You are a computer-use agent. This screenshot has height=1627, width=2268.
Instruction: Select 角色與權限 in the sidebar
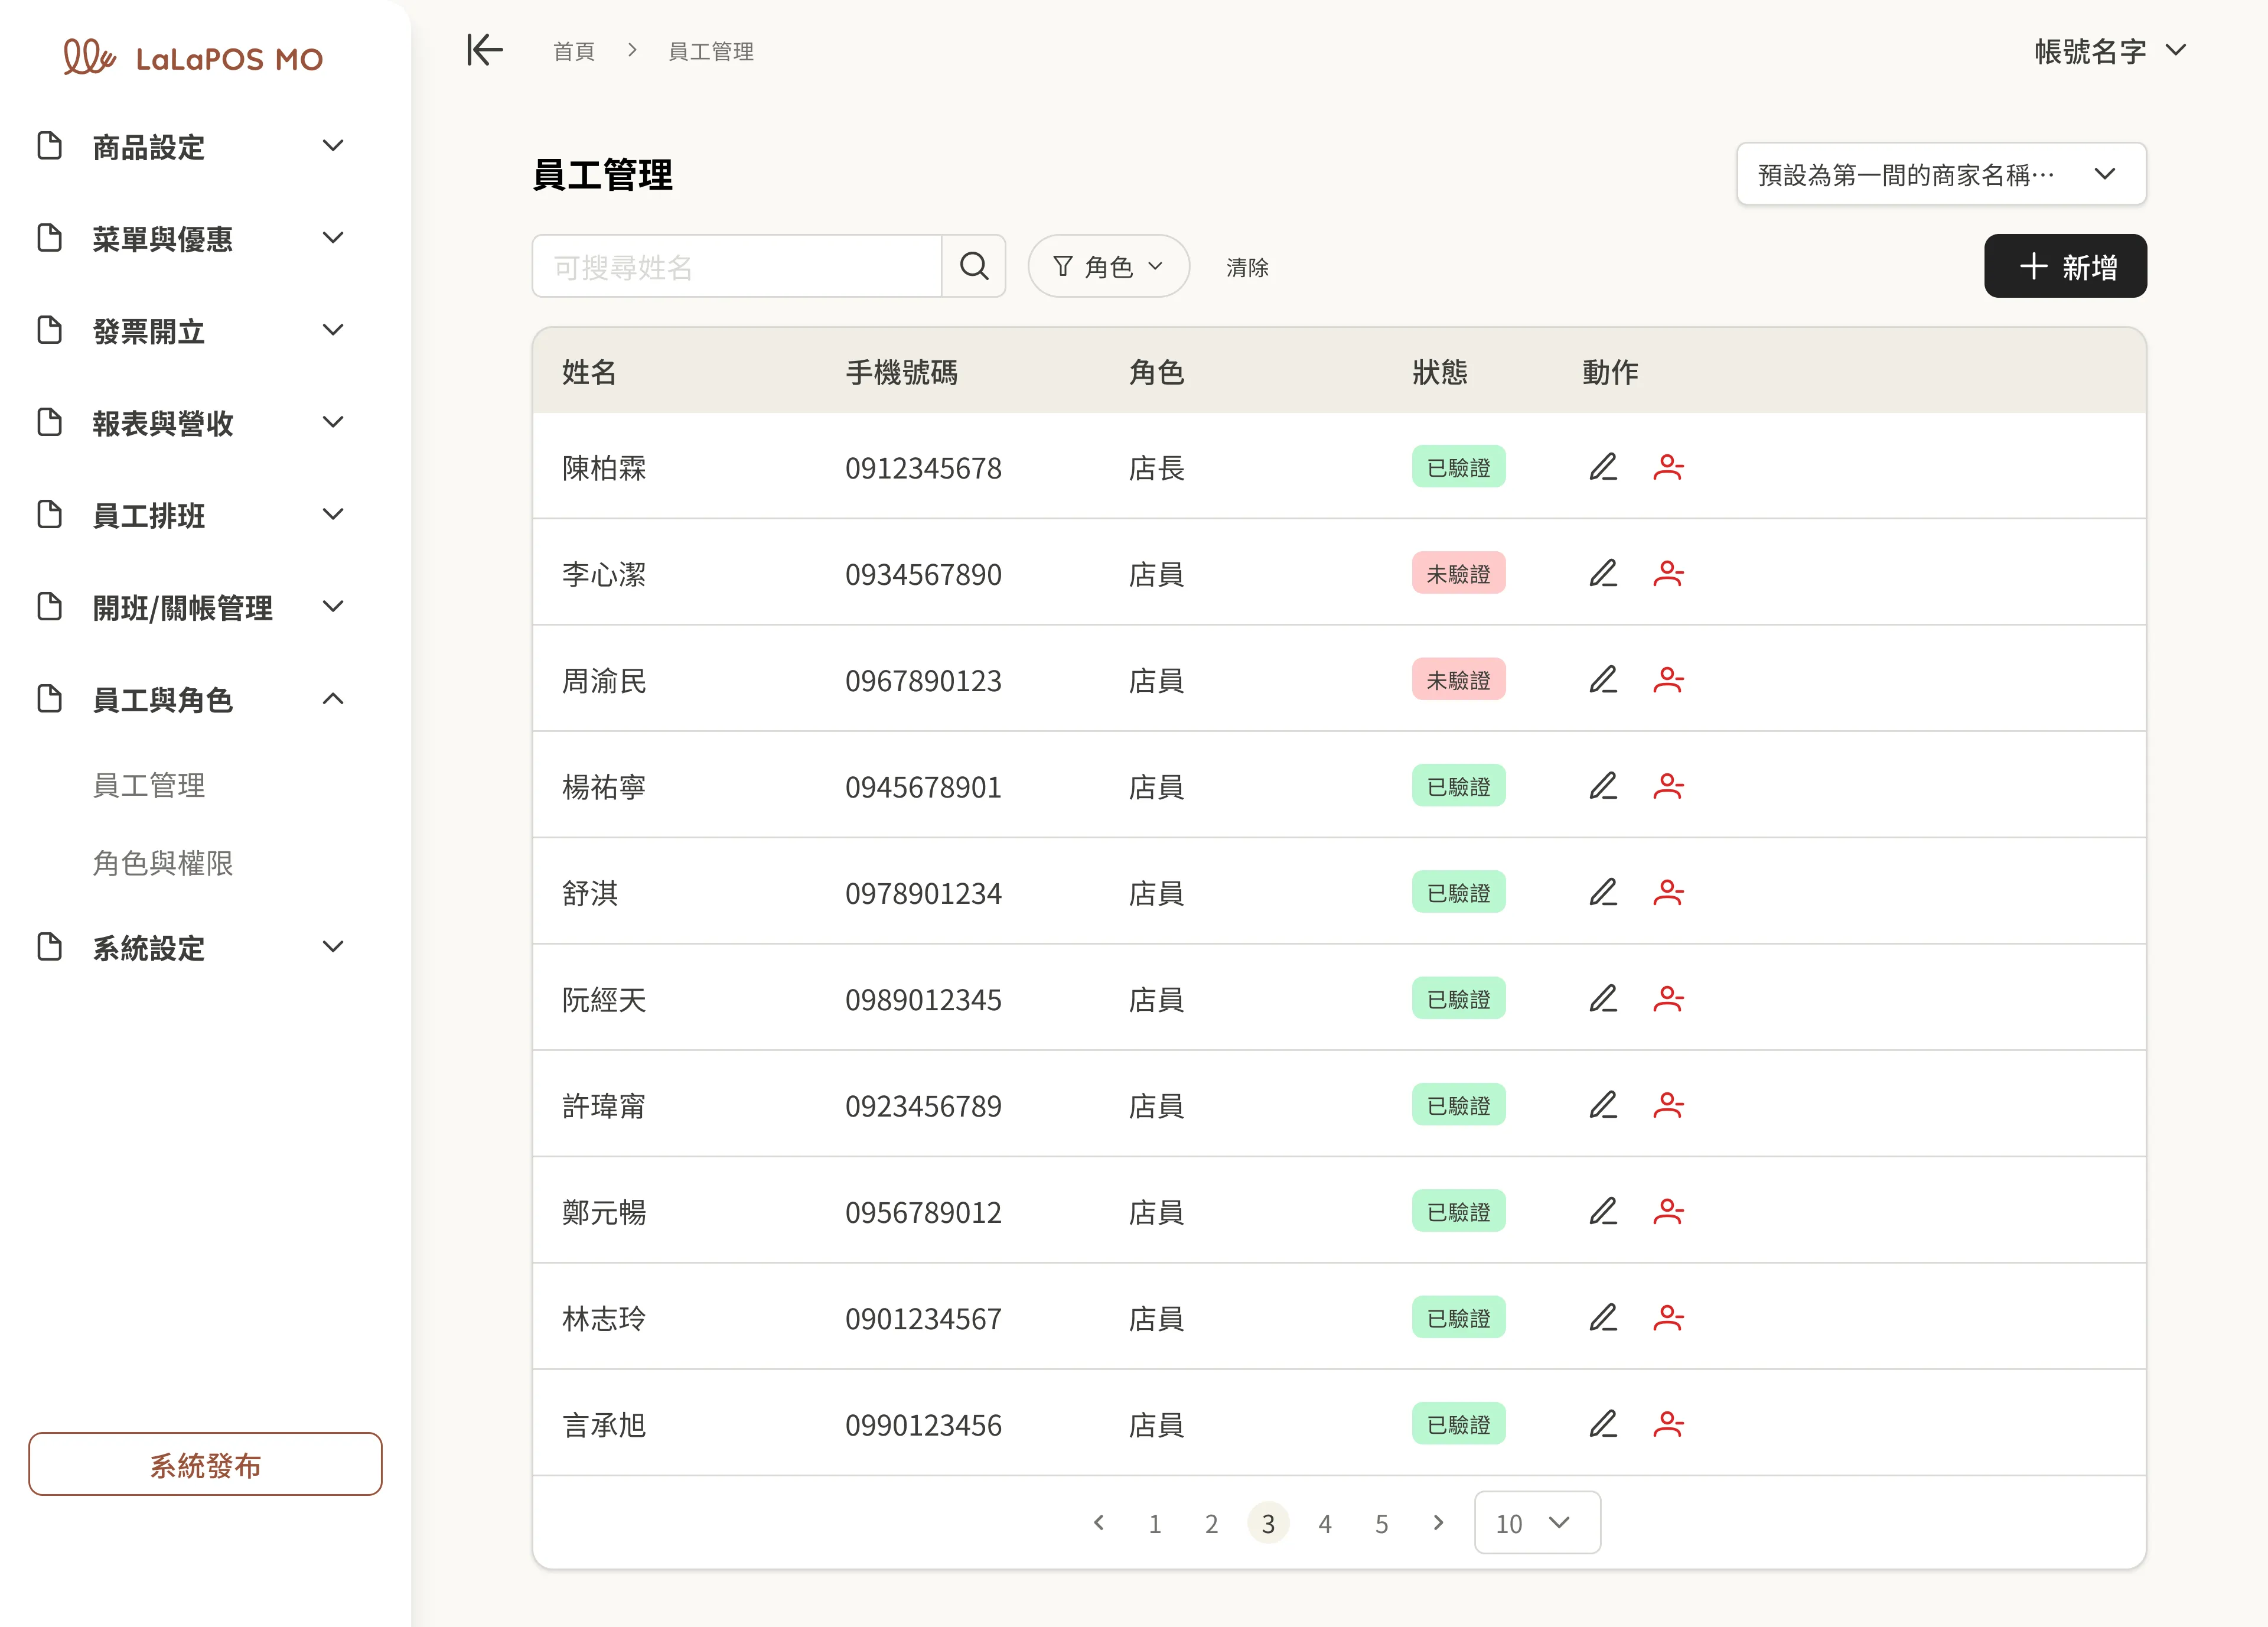point(163,863)
